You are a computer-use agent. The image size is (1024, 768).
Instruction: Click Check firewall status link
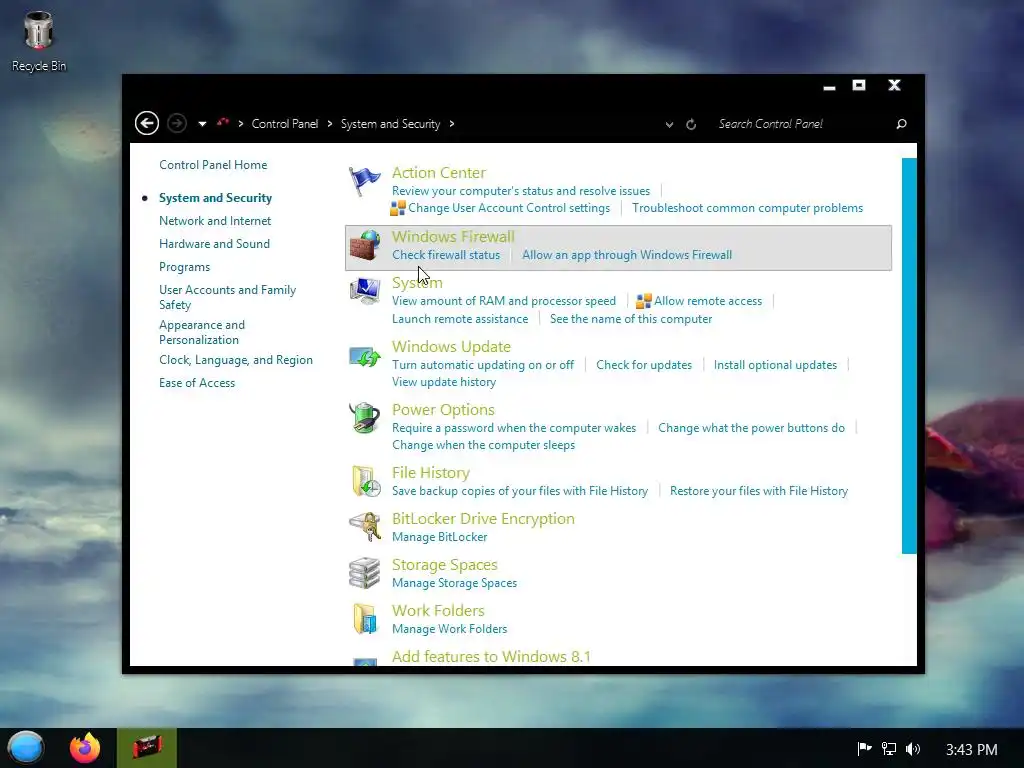(446, 255)
